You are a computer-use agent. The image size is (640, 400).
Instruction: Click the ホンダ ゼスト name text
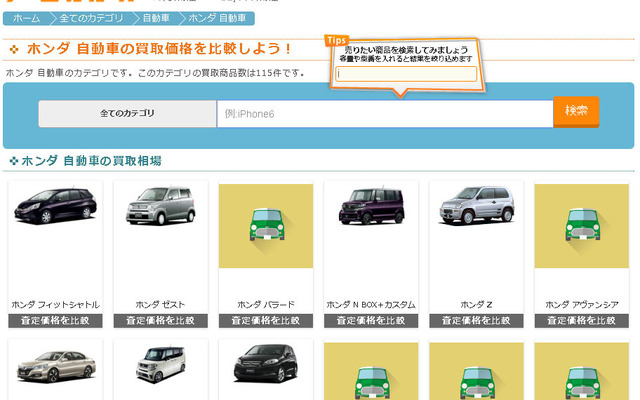coord(160,304)
